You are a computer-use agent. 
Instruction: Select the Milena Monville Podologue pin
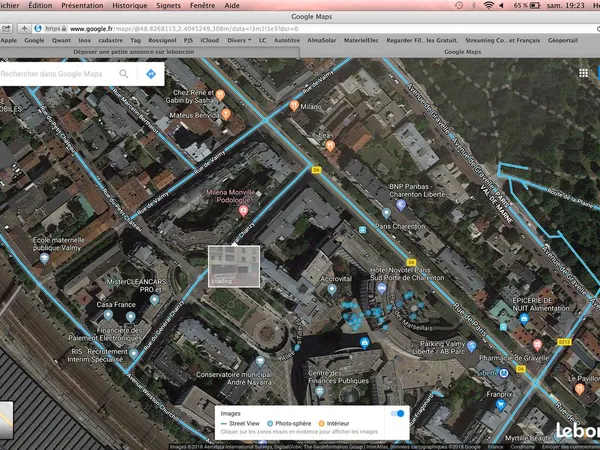pyautogui.click(x=243, y=210)
